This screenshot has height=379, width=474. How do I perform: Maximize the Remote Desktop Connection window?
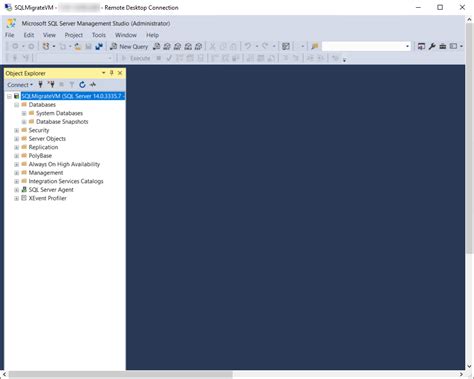440,7
